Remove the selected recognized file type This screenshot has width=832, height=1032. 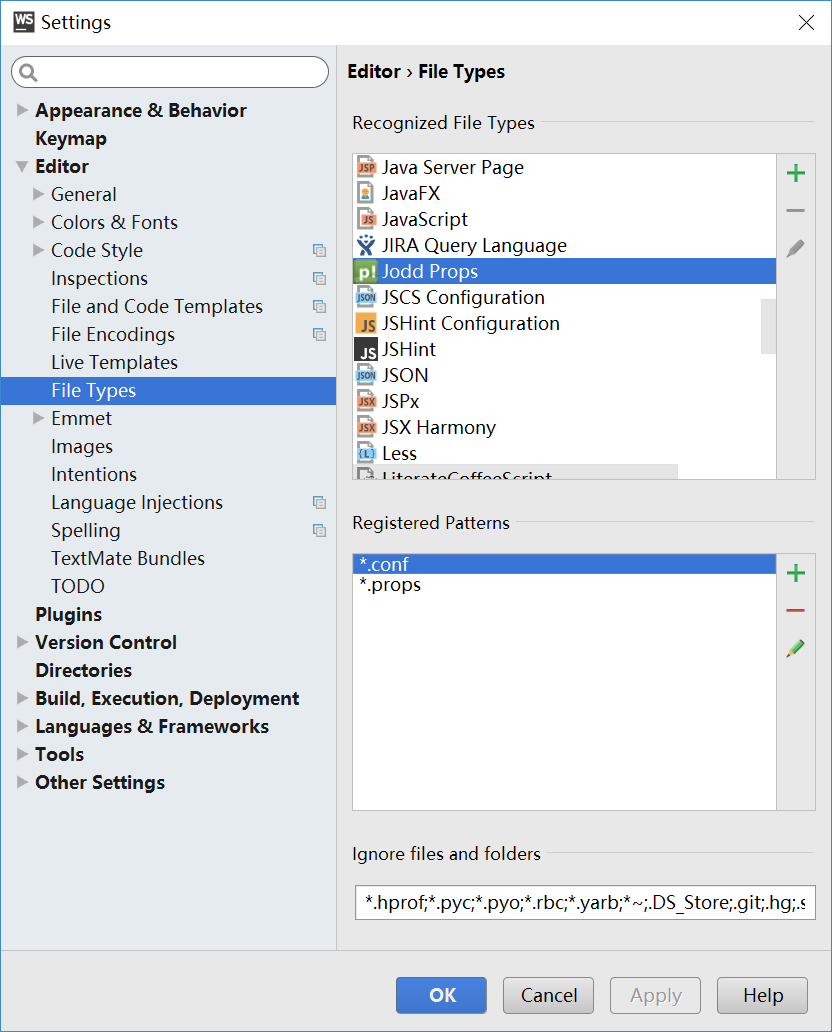796,211
